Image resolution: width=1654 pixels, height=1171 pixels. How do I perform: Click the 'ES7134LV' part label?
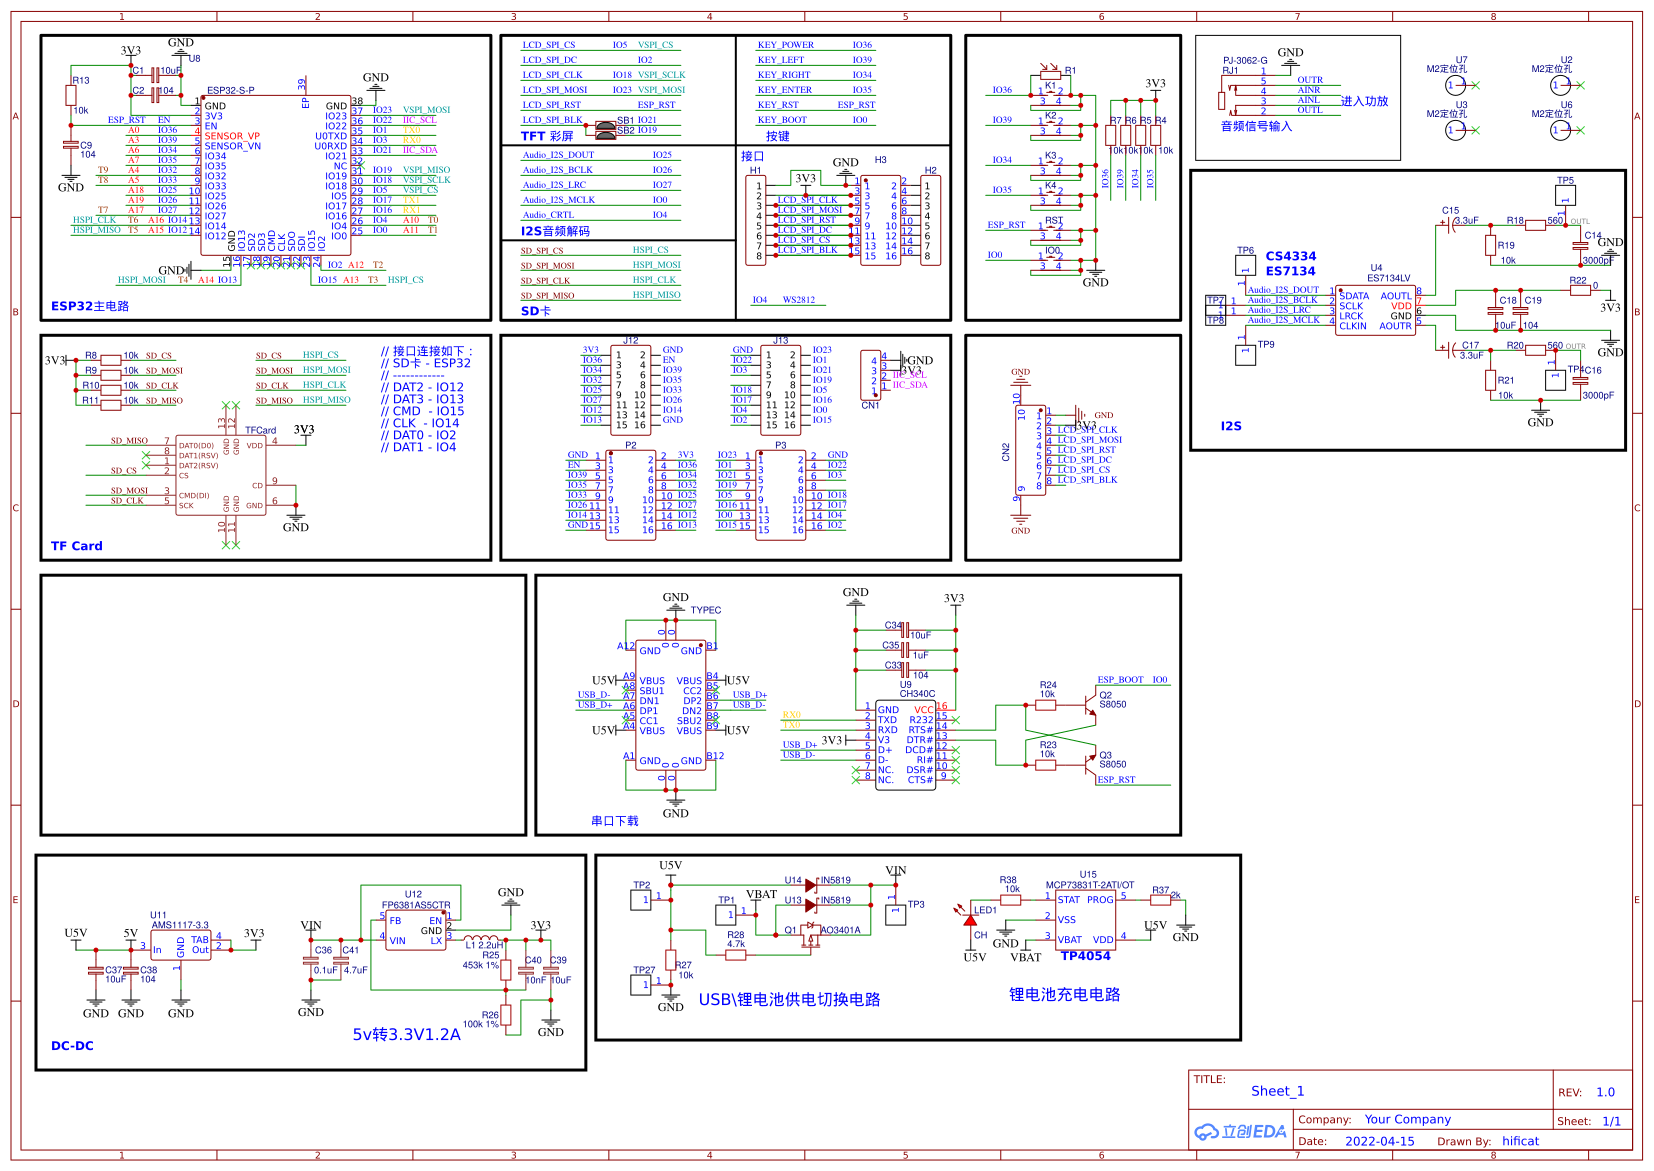[x=1389, y=278]
